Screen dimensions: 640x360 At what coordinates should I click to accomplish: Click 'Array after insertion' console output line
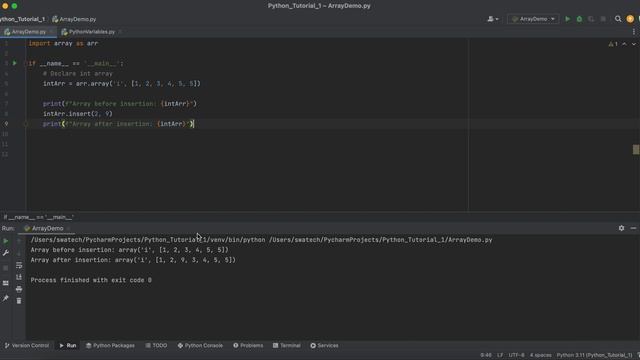(133, 260)
